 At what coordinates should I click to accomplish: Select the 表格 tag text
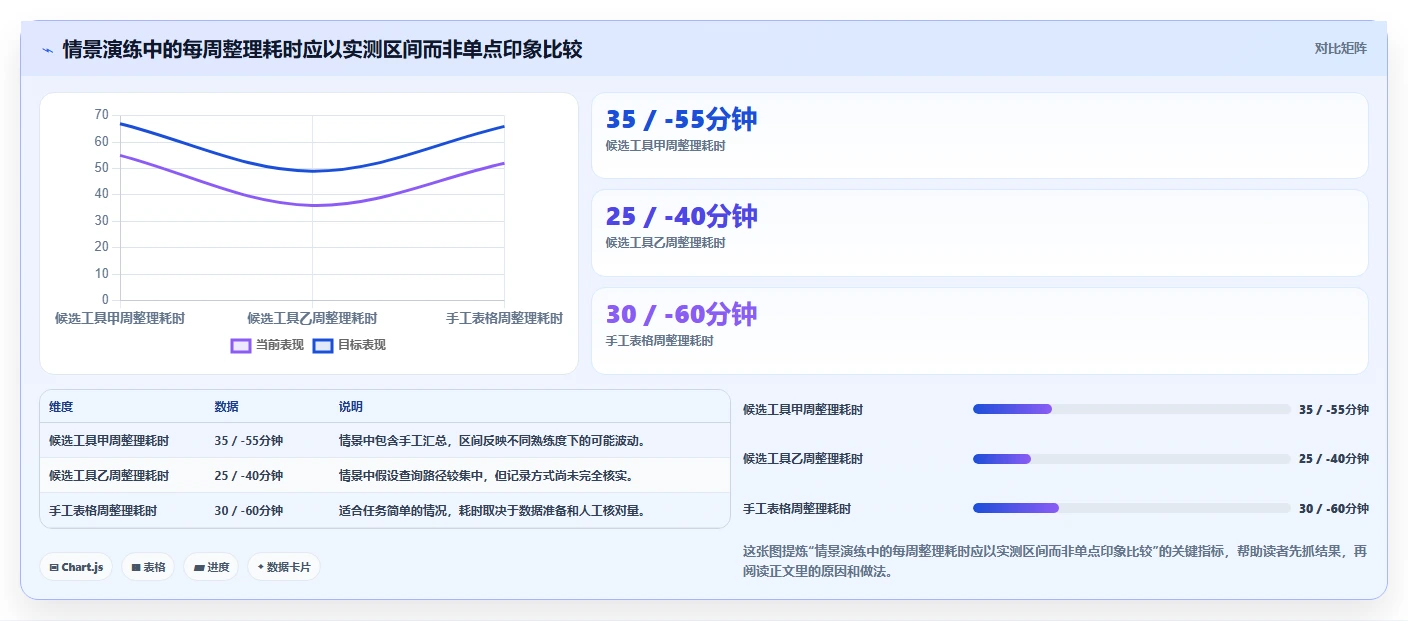coord(154,567)
